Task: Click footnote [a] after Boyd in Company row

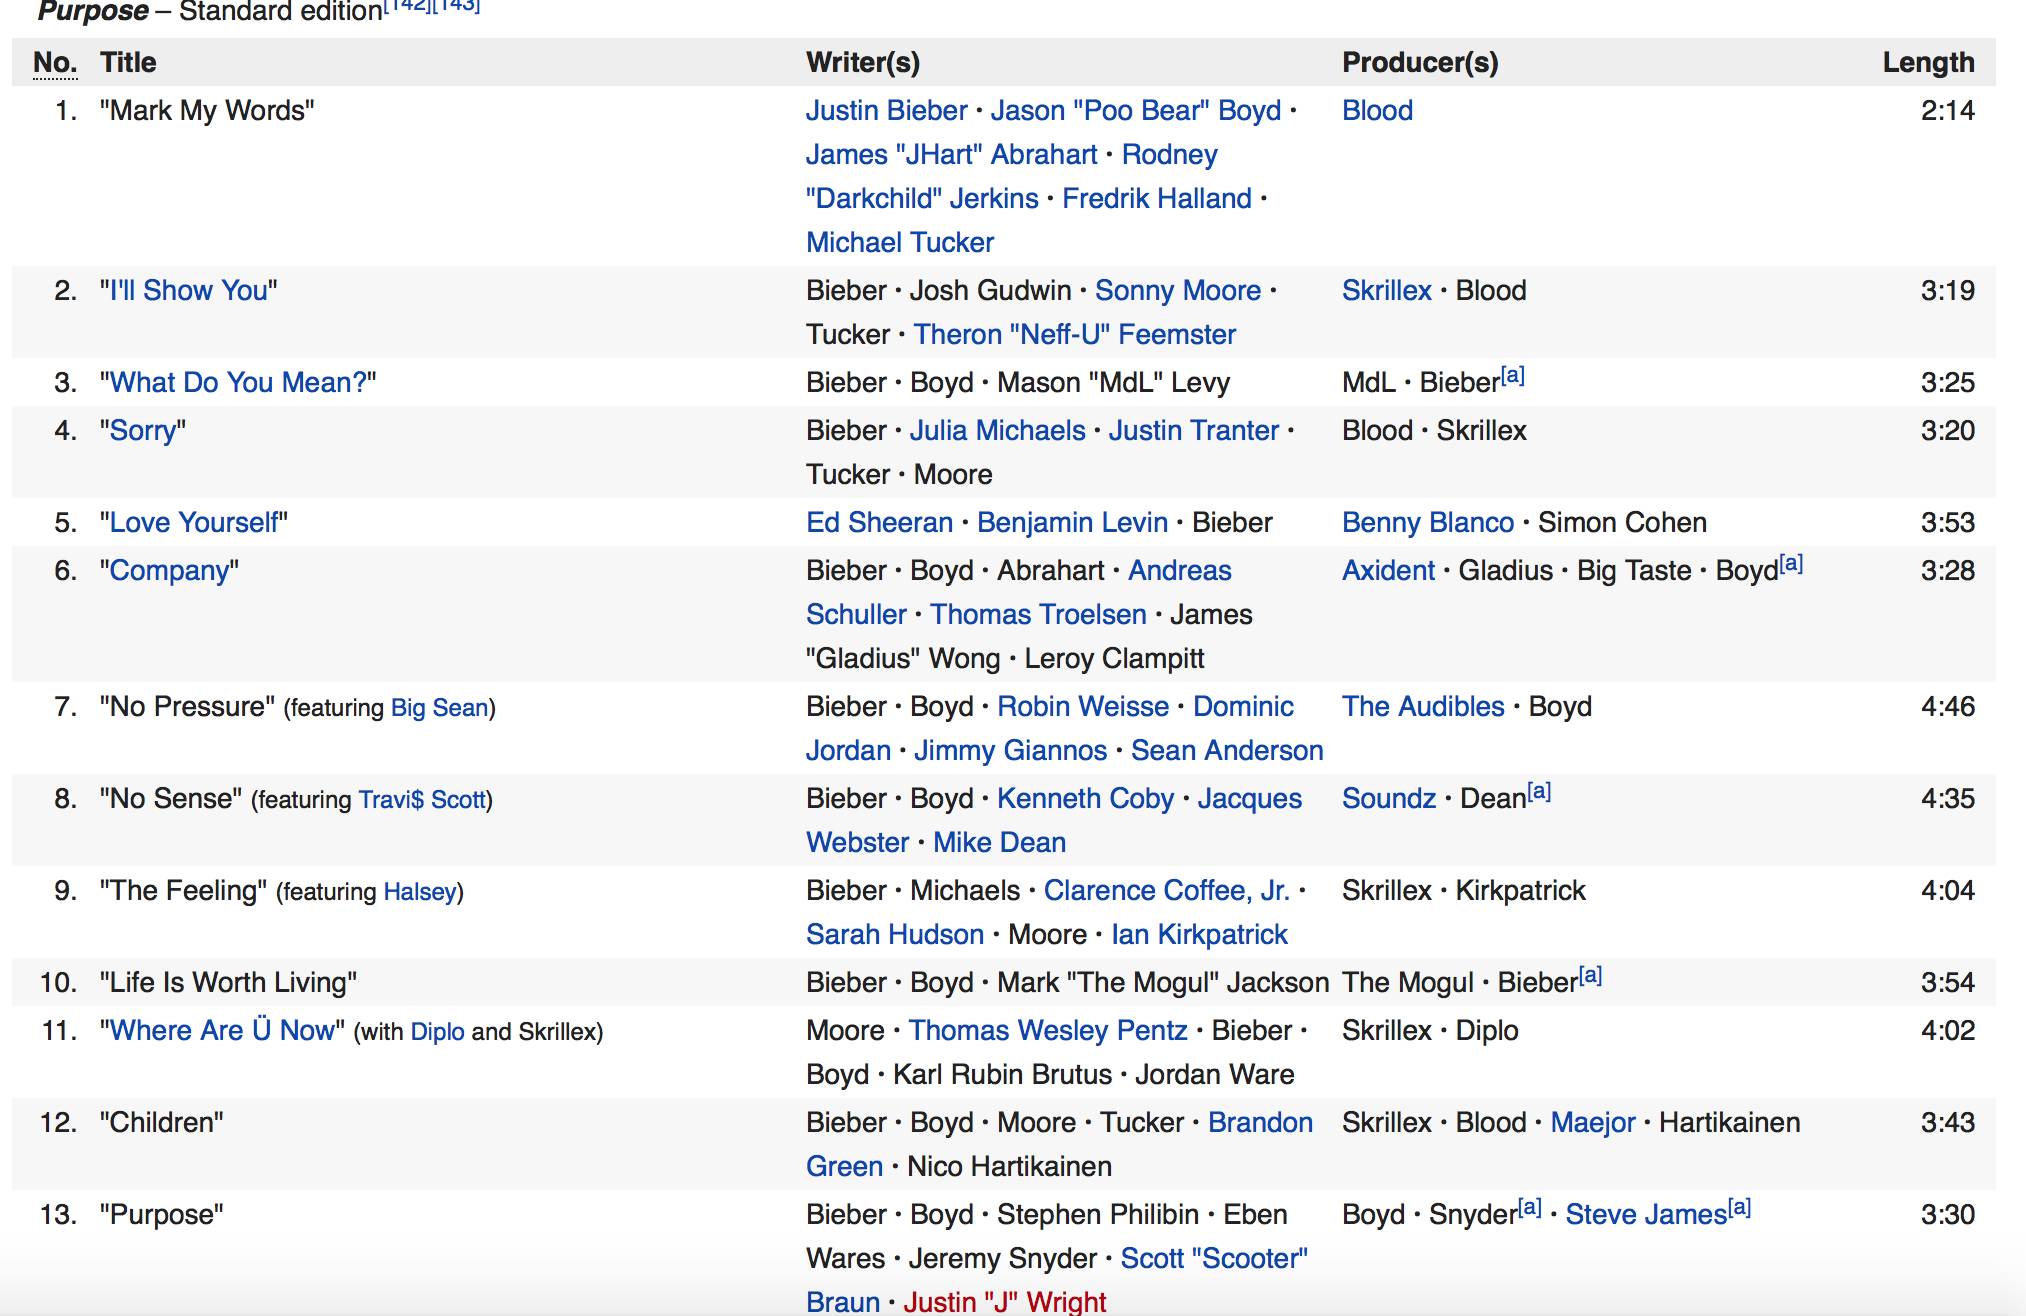Action: (x=1791, y=564)
